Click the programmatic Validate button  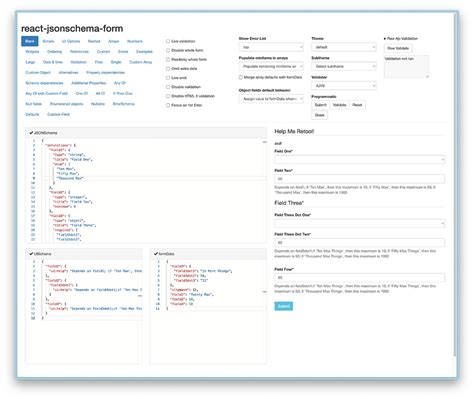point(339,105)
